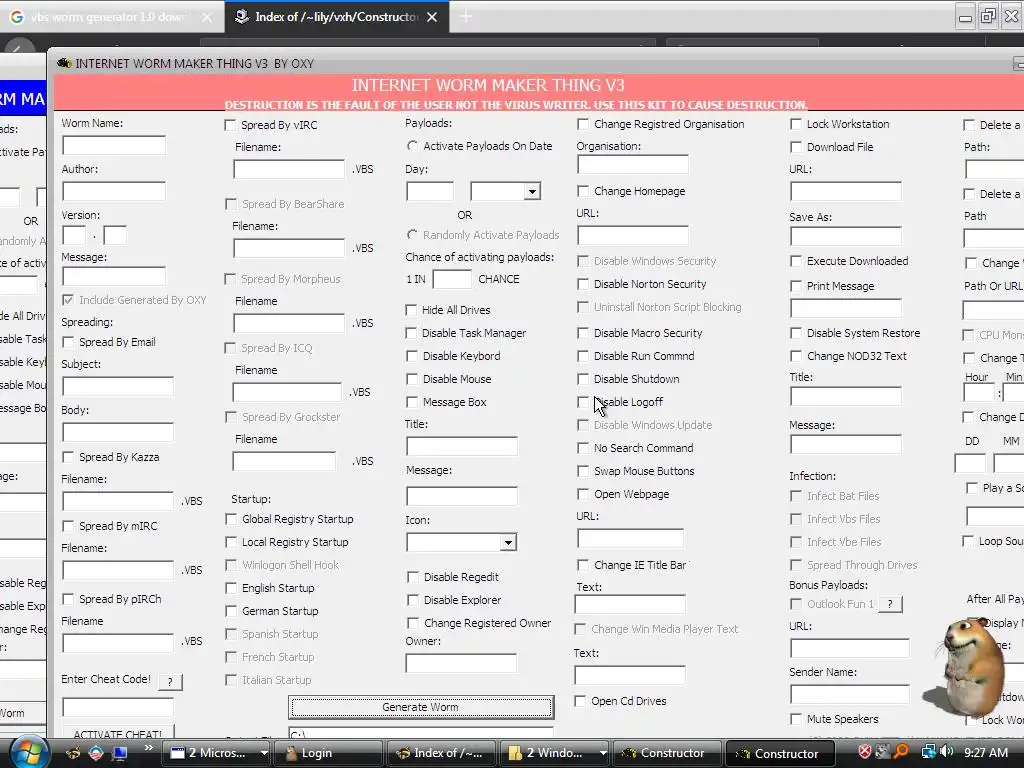Viewport: 1024px width, 768px height.
Task: Click the question mark beside Outlook Fun 1
Action: (x=890, y=604)
